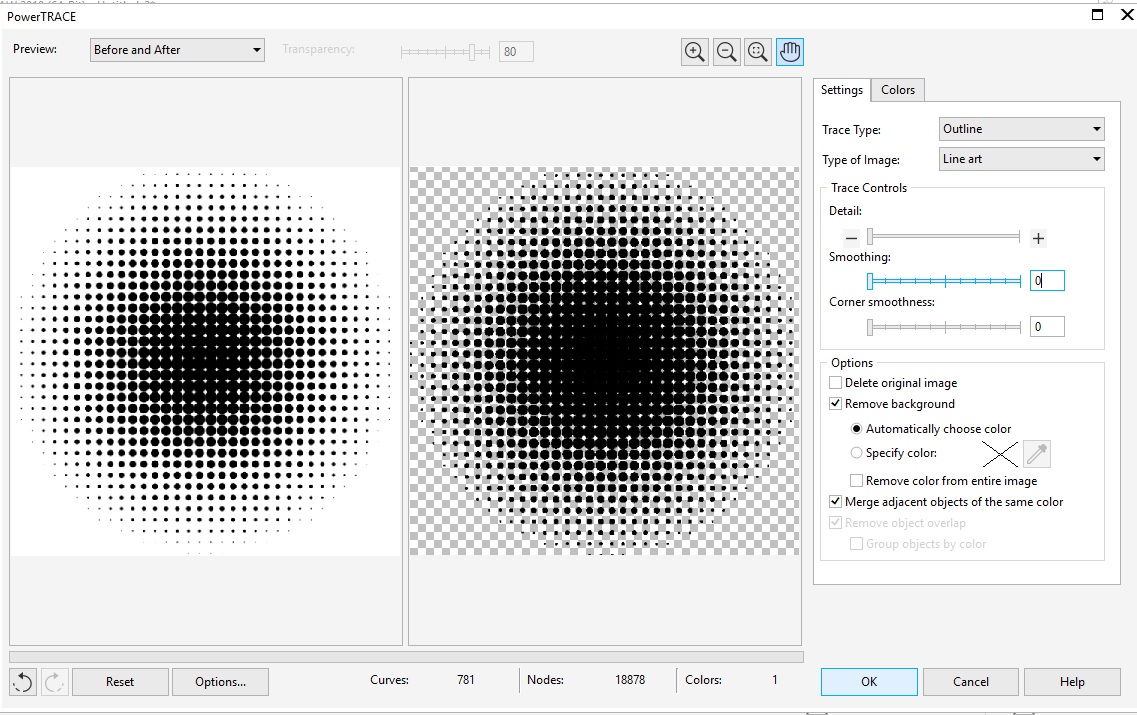
Task: Decrease Detail using the minus icon
Action: pos(851,238)
